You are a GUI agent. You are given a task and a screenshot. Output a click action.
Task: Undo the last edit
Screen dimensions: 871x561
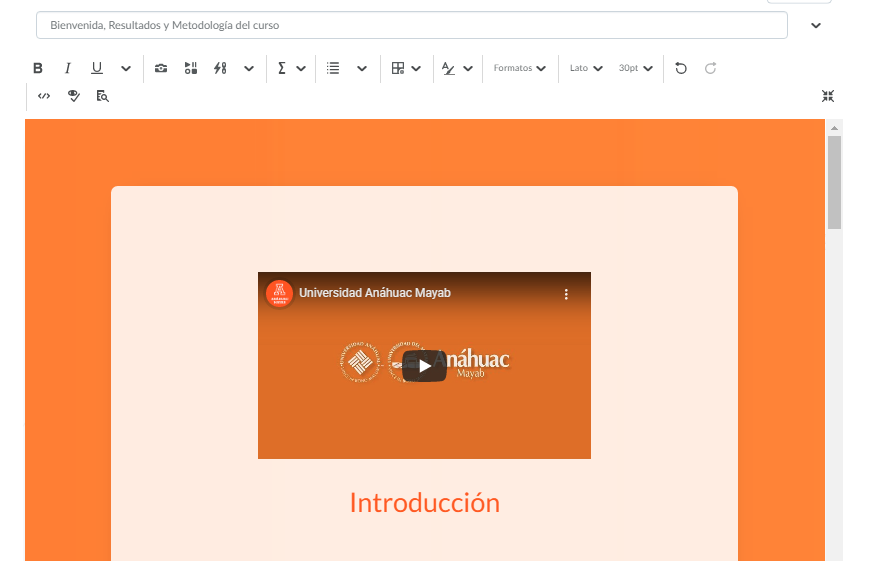(x=681, y=68)
